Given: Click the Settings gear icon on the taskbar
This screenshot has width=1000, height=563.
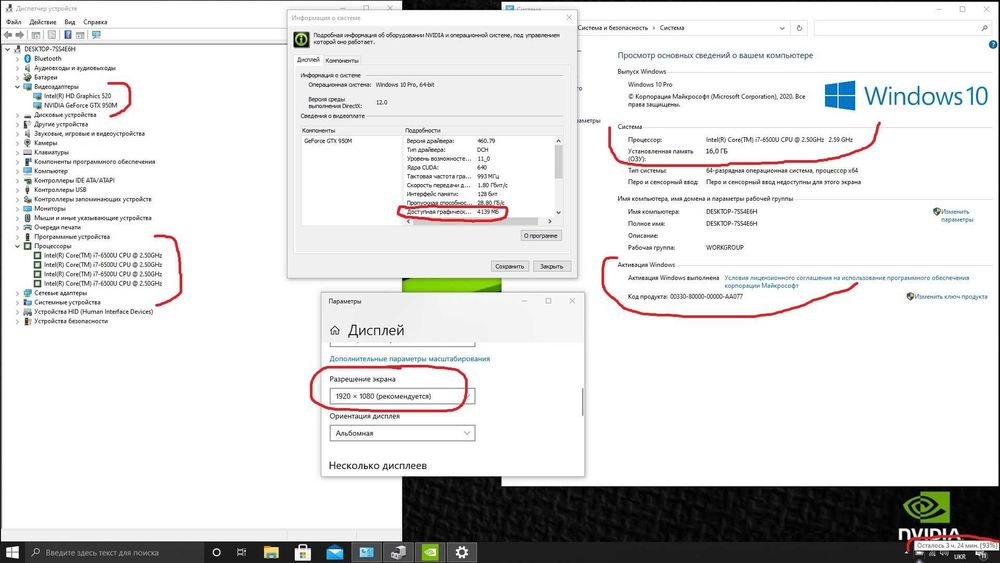Looking at the screenshot, I should (462, 552).
